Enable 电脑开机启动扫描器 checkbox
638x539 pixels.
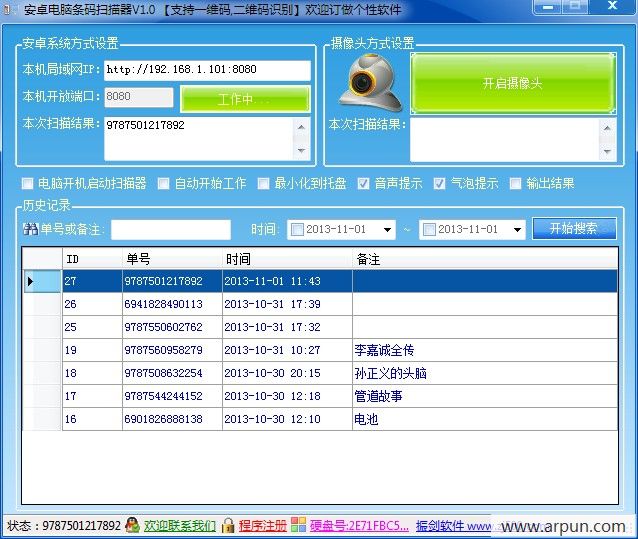[x=28, y=183]
